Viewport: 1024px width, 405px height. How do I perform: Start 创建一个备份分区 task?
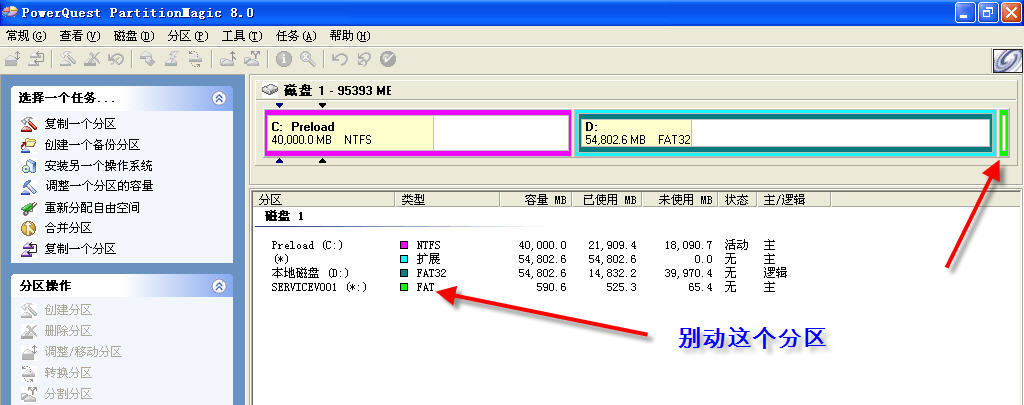click(x=92, y=145)
